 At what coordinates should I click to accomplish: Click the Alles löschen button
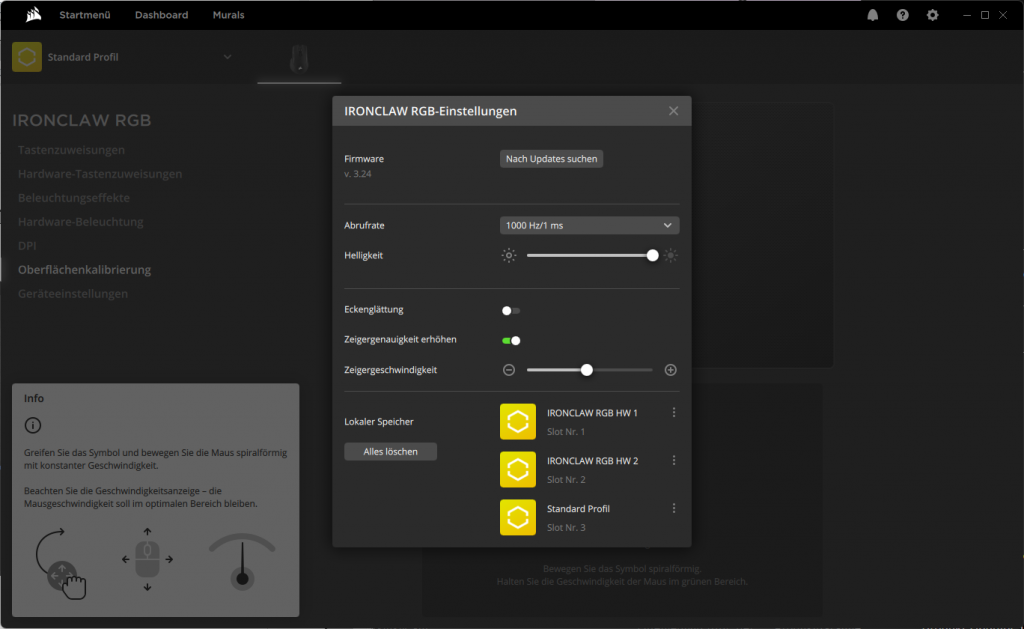[x=391, y=451]
